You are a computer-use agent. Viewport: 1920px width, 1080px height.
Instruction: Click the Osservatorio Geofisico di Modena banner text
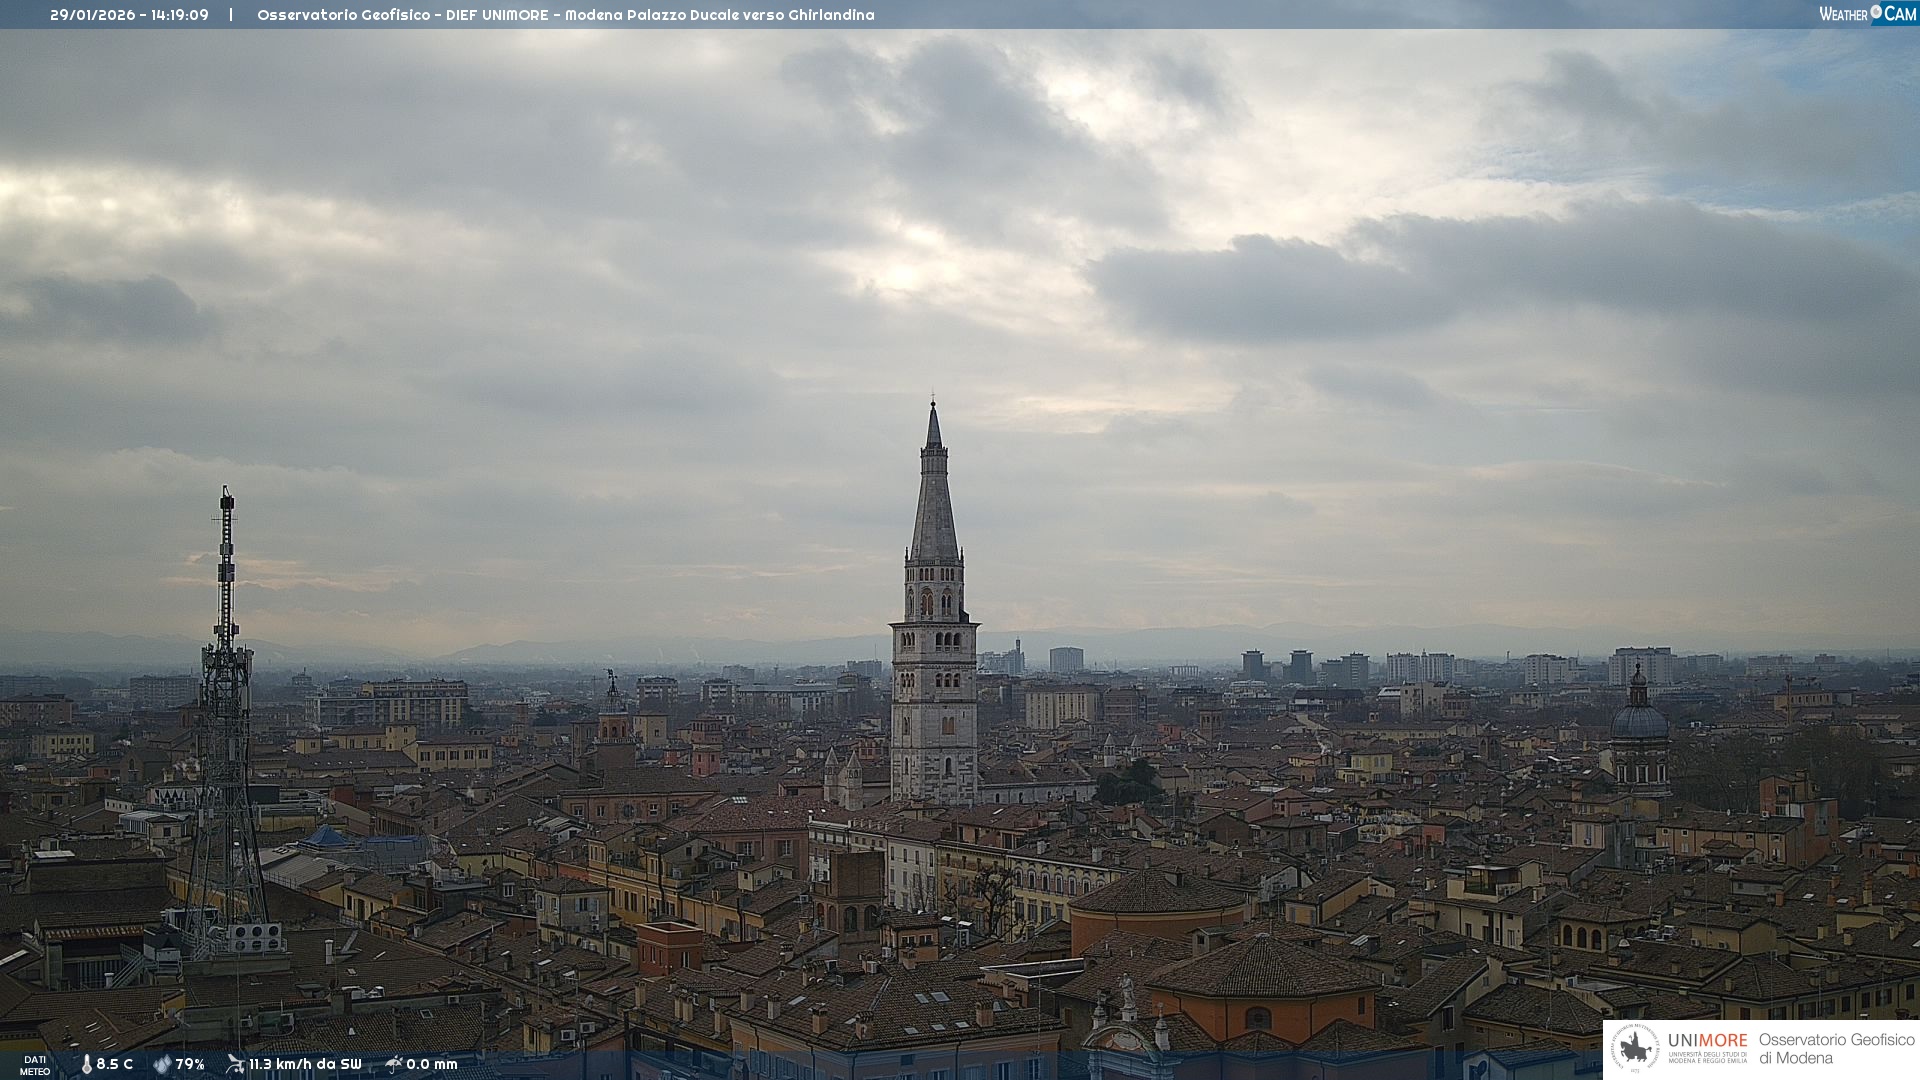click(x=1836, y=1049)
